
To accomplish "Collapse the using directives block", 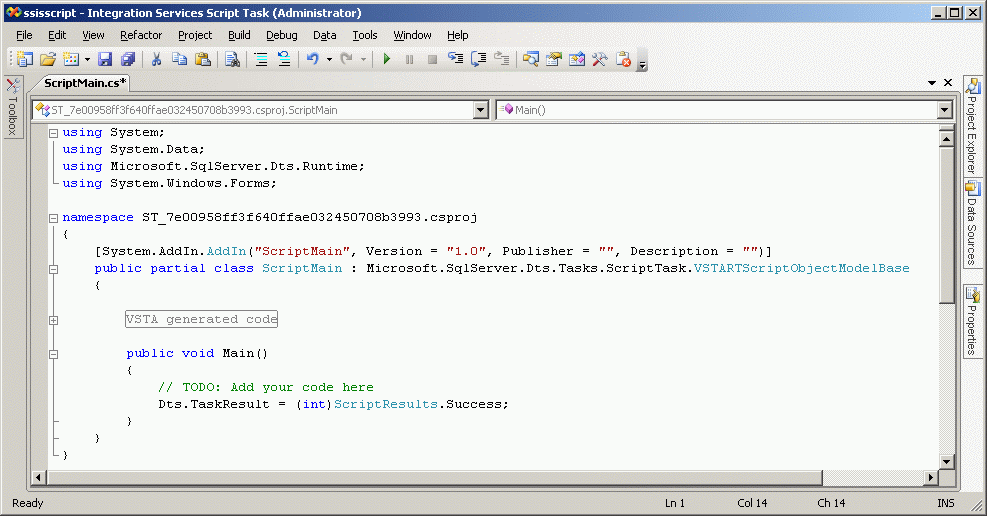I will coord(54,133).
